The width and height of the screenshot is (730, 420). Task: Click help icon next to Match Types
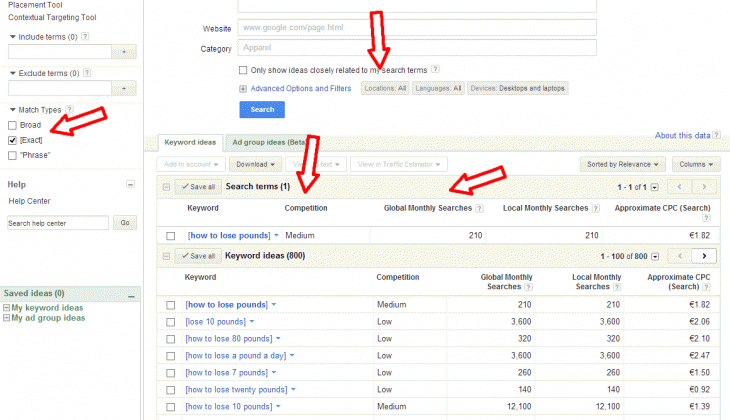tap(71, 109)
